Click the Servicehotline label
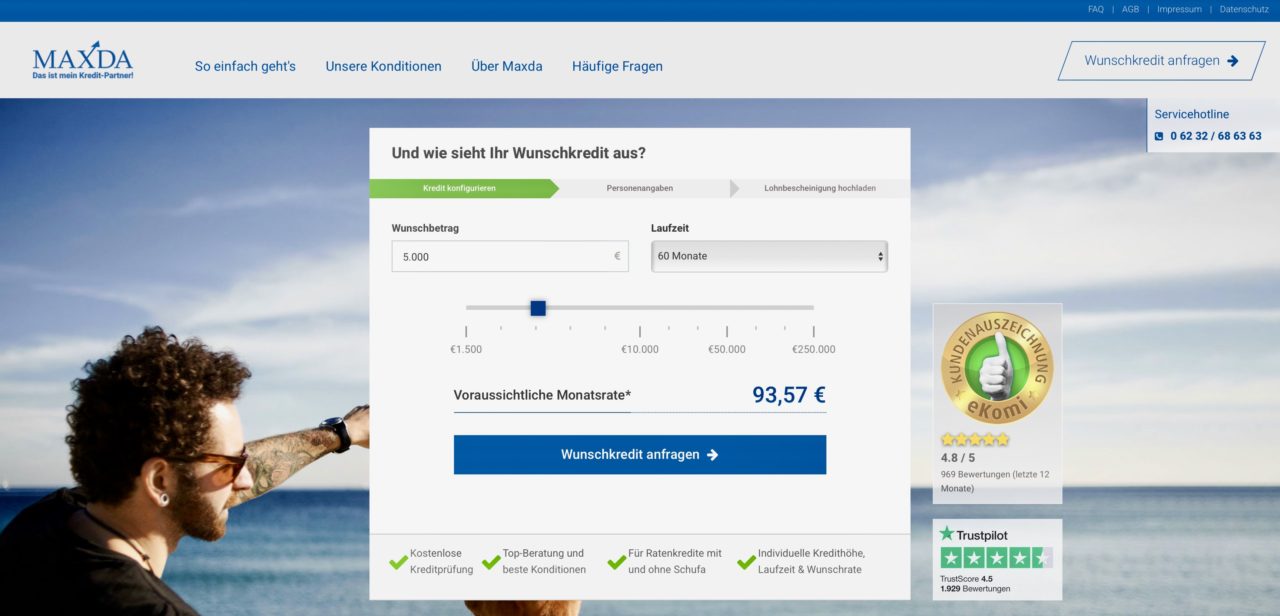Screen dimensions: 1280x616 (x=1192, y=114)
